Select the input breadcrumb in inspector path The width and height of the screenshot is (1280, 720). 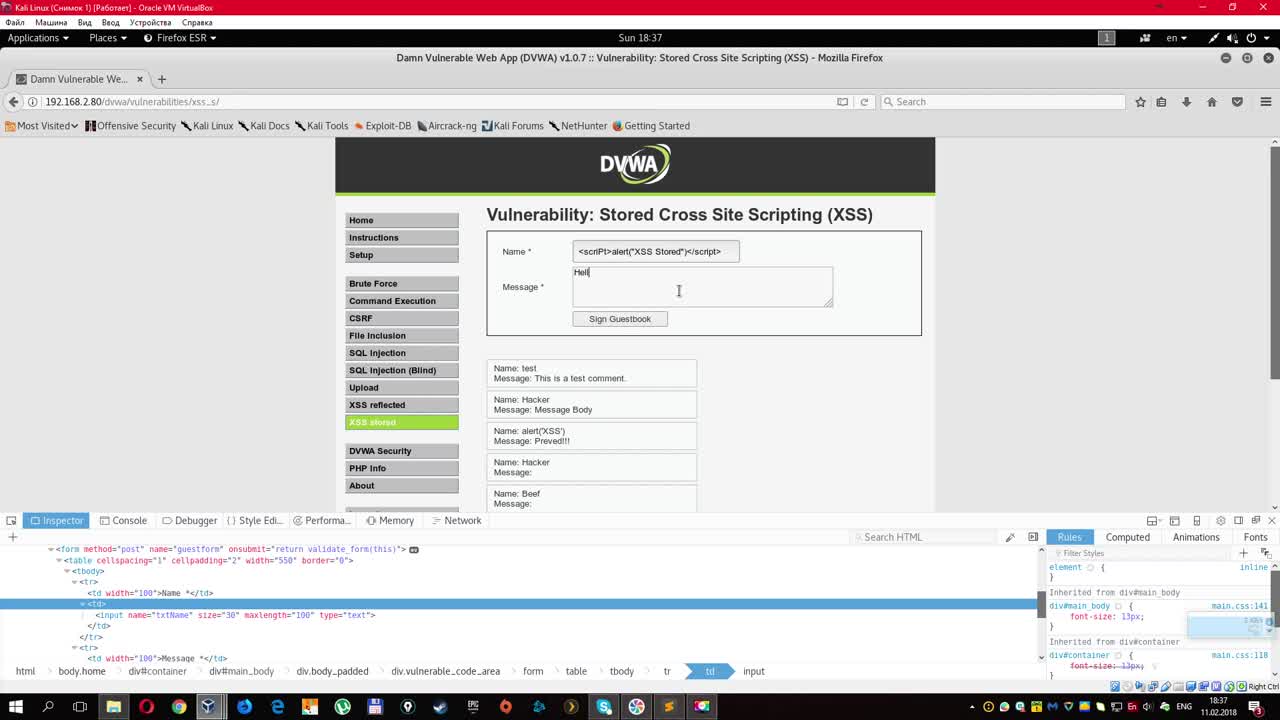tap(754, 671)
